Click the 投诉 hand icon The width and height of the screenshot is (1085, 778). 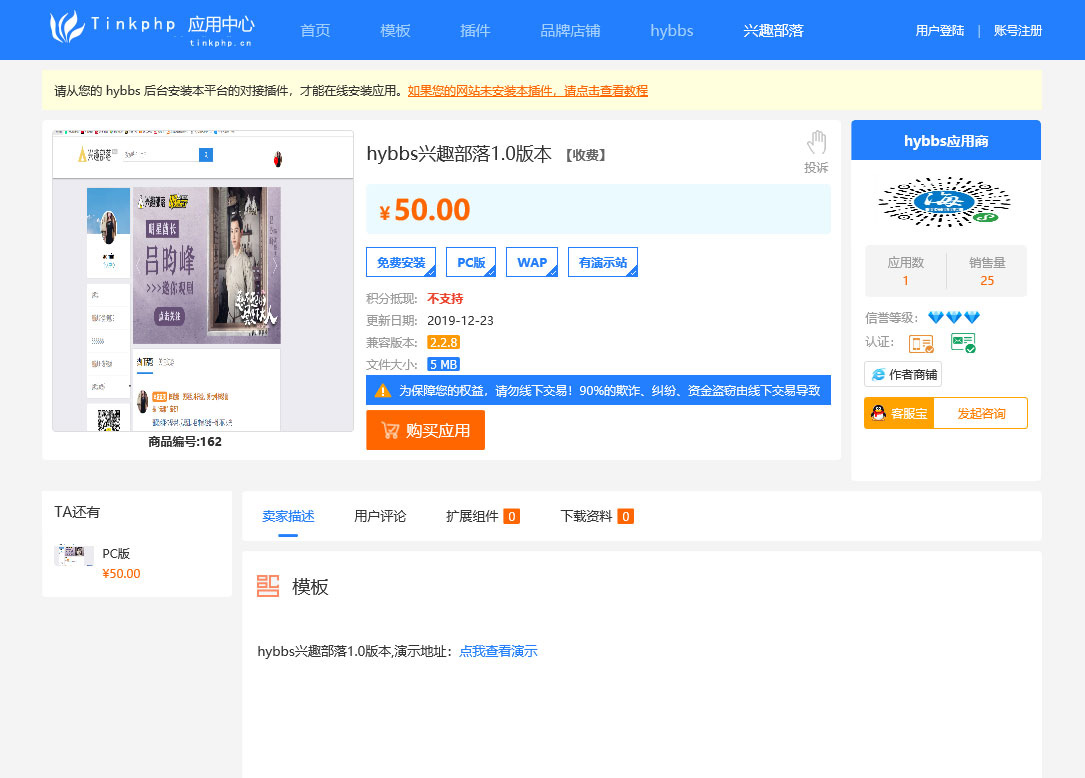click(817, 143)
